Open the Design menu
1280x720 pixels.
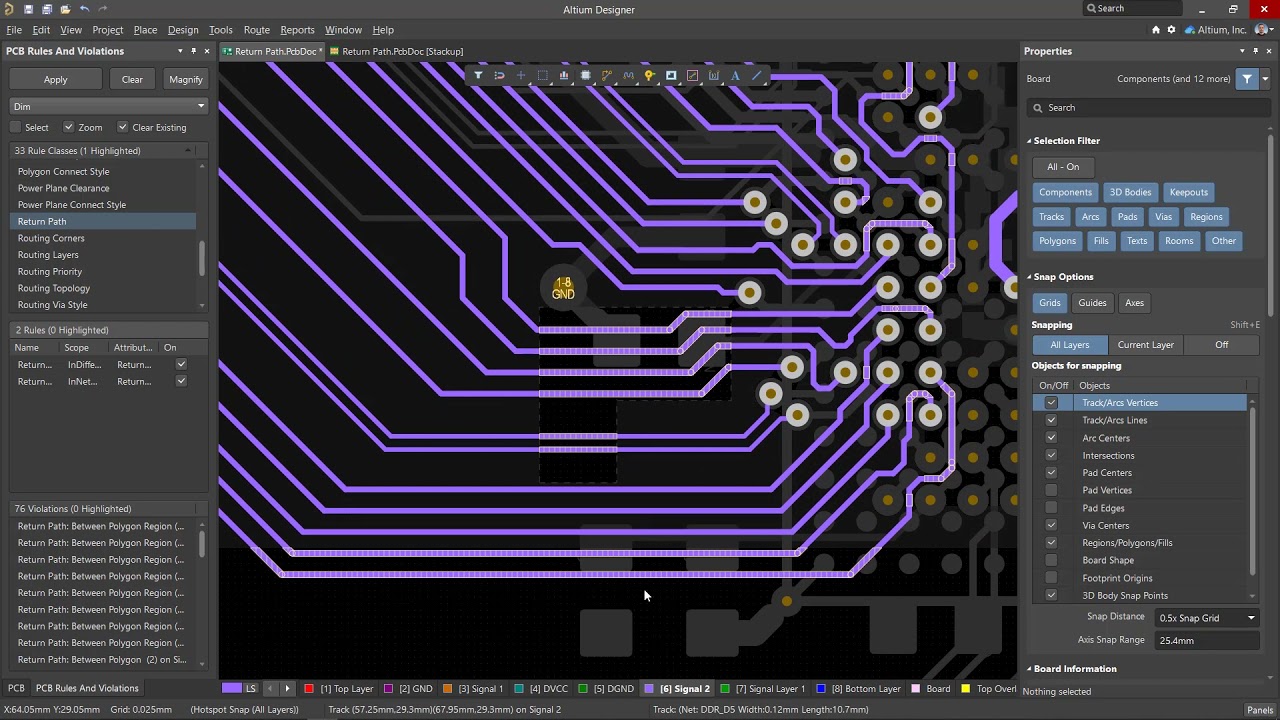[183, 30]
